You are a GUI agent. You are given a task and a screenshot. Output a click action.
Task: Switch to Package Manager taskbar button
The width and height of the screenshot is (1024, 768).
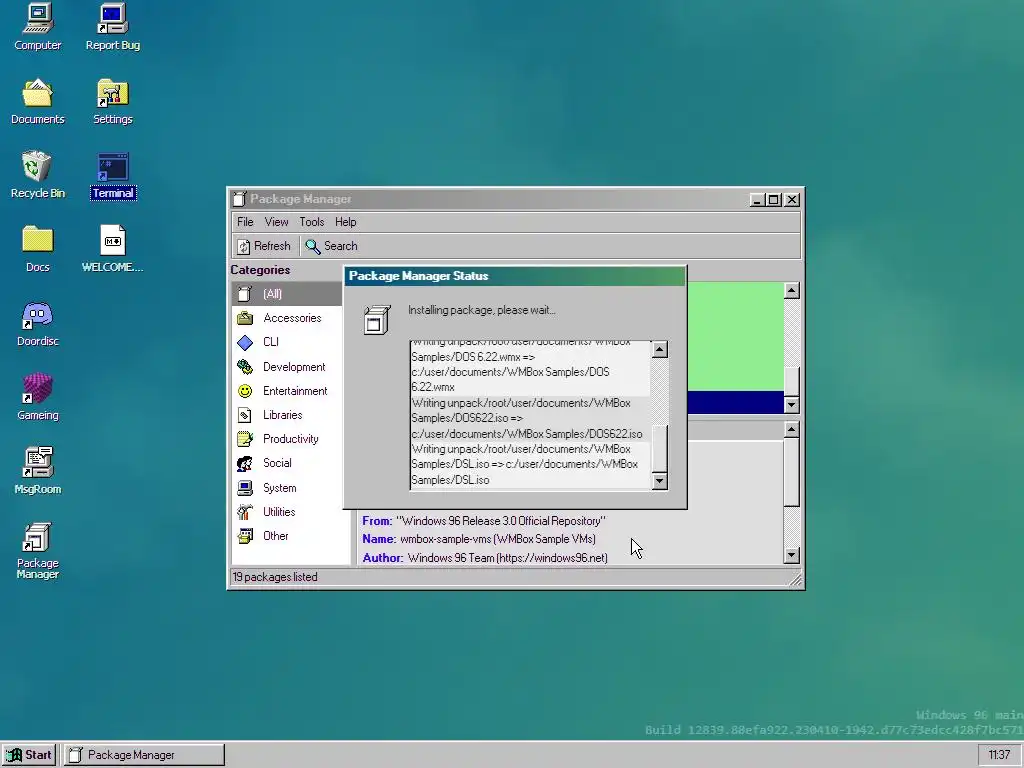(x=144, y=755)
